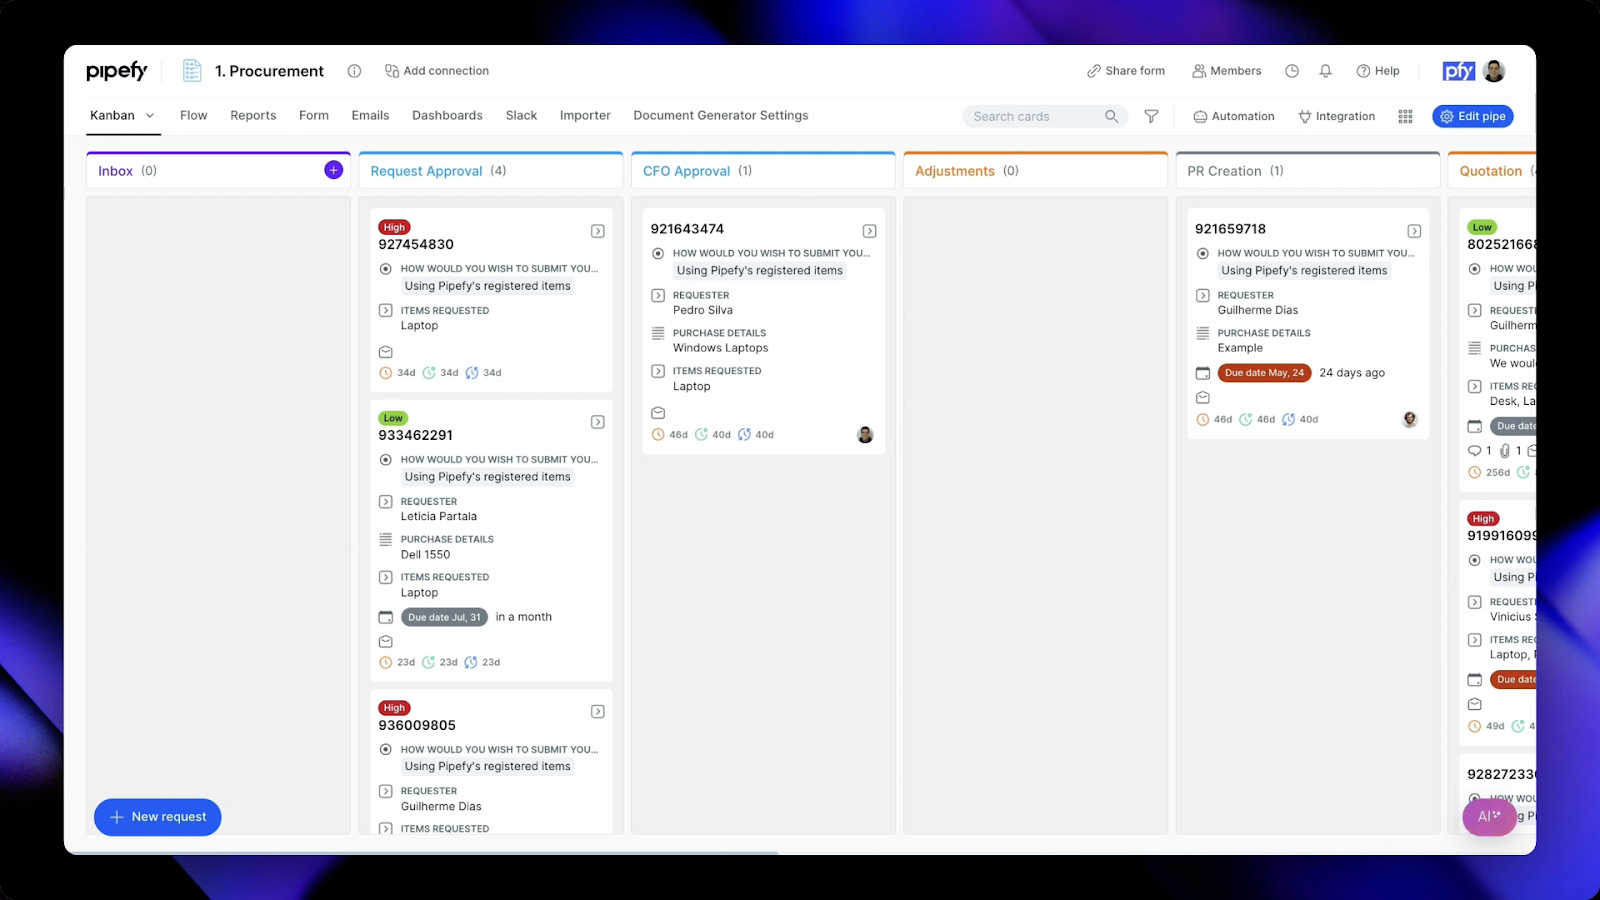Click the Due date May, 24 badge
1600x900 pixels.
click(1264, 373)
